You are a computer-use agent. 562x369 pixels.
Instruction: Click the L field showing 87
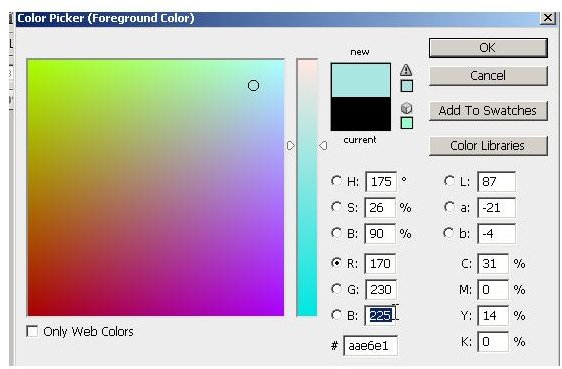[x=496, y=182]
